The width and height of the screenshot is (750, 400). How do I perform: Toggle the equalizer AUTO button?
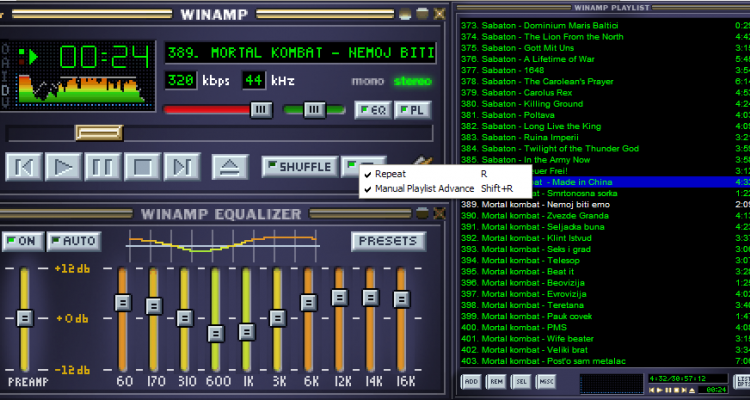tap(74, 241)
